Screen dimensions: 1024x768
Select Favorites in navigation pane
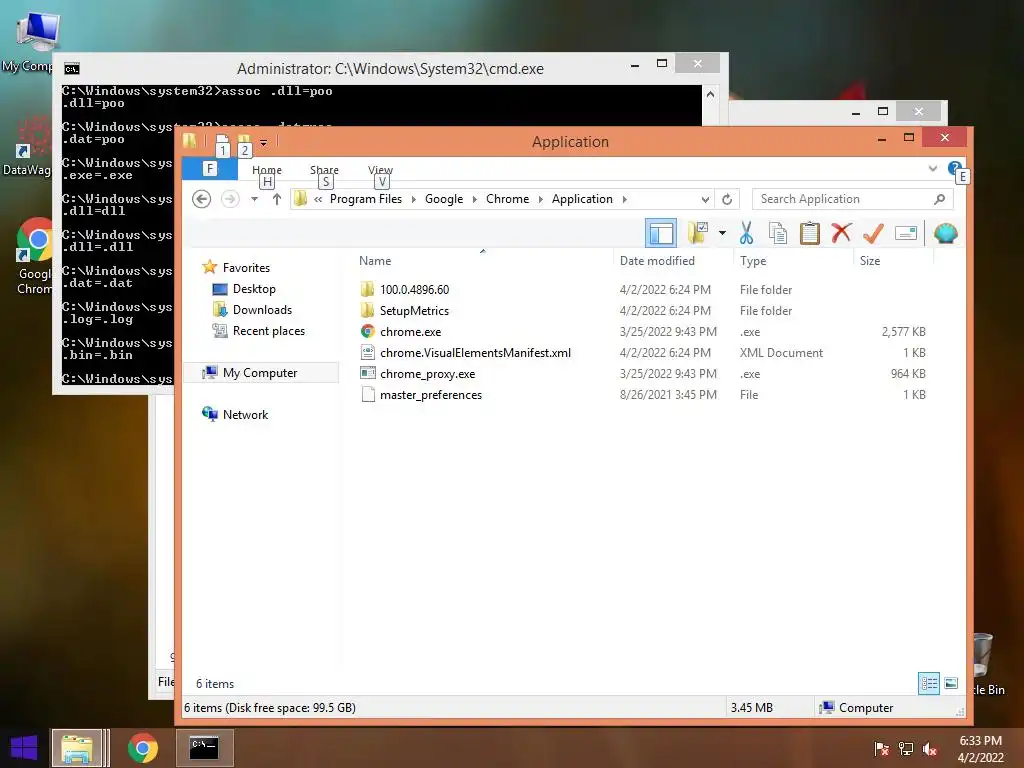click(x=246, y=267)
